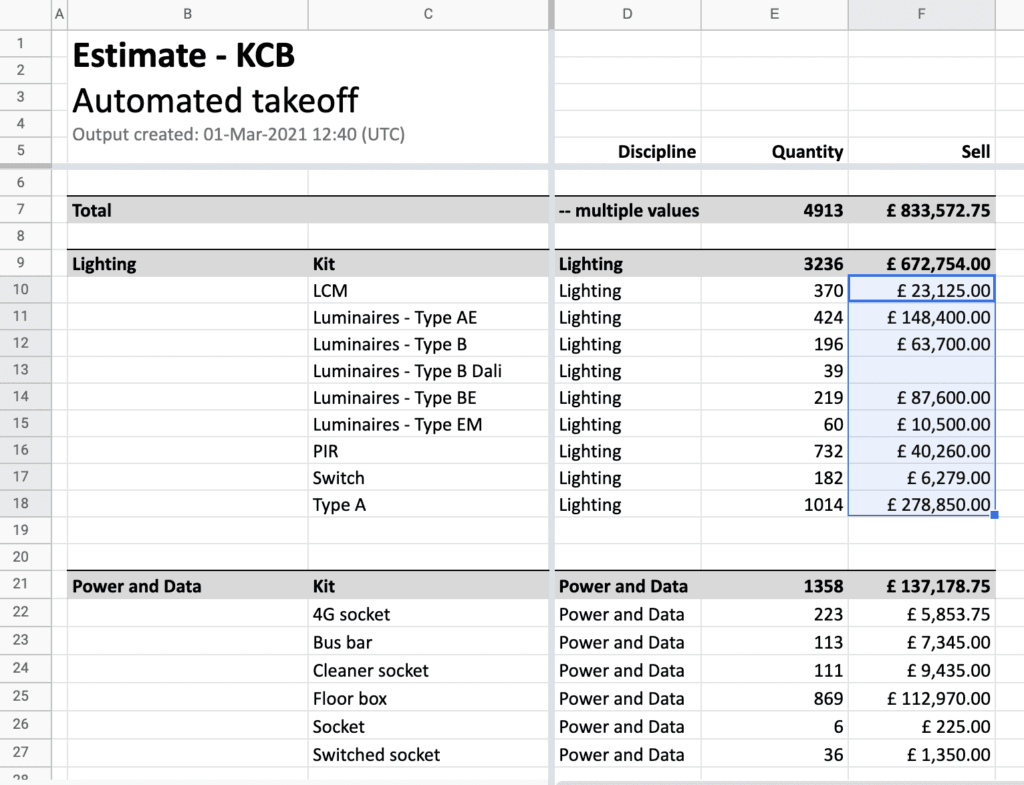Click 'Luminaires - Type BE' cell

[x=428, y=398]
